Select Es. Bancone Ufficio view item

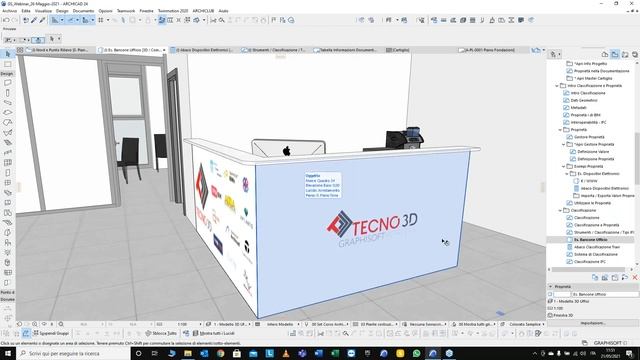591,240
